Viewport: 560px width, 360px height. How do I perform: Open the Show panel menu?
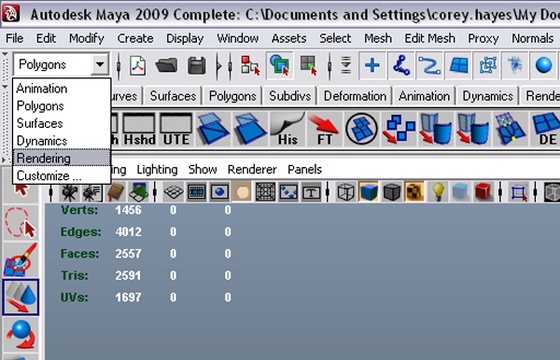click(x=202, y=169)
